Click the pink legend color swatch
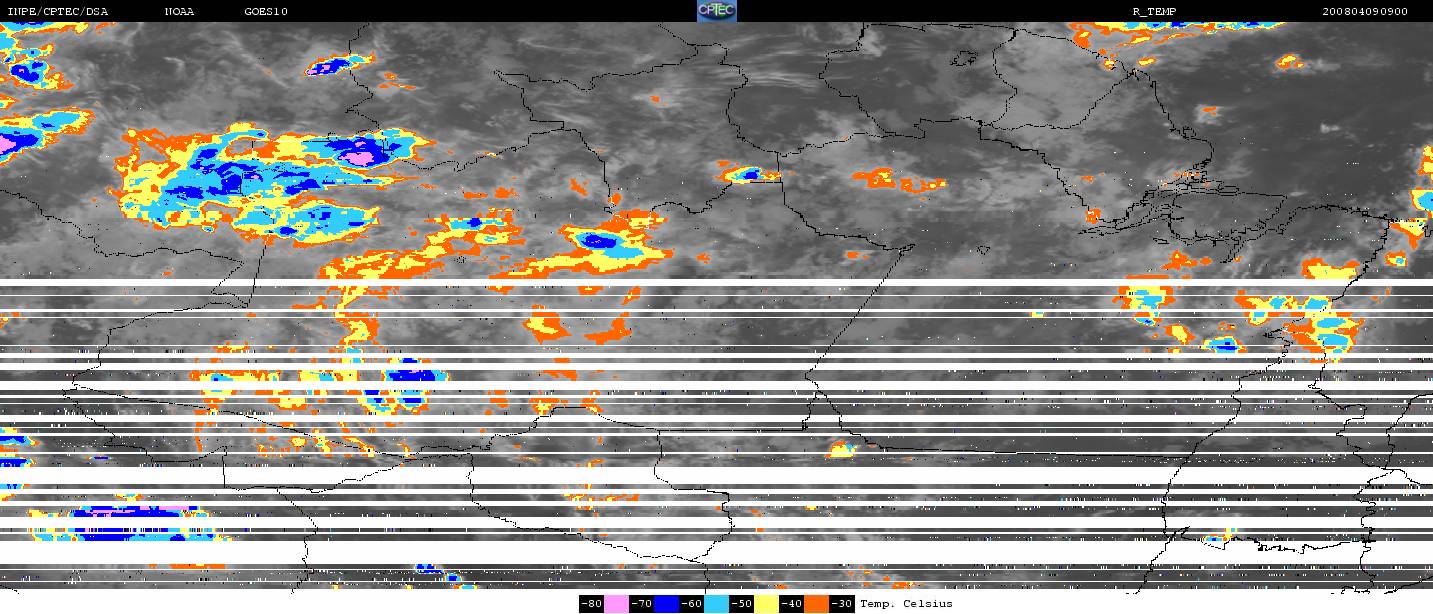Screen dimensions: 1433x614 click(x=616, y=604)
